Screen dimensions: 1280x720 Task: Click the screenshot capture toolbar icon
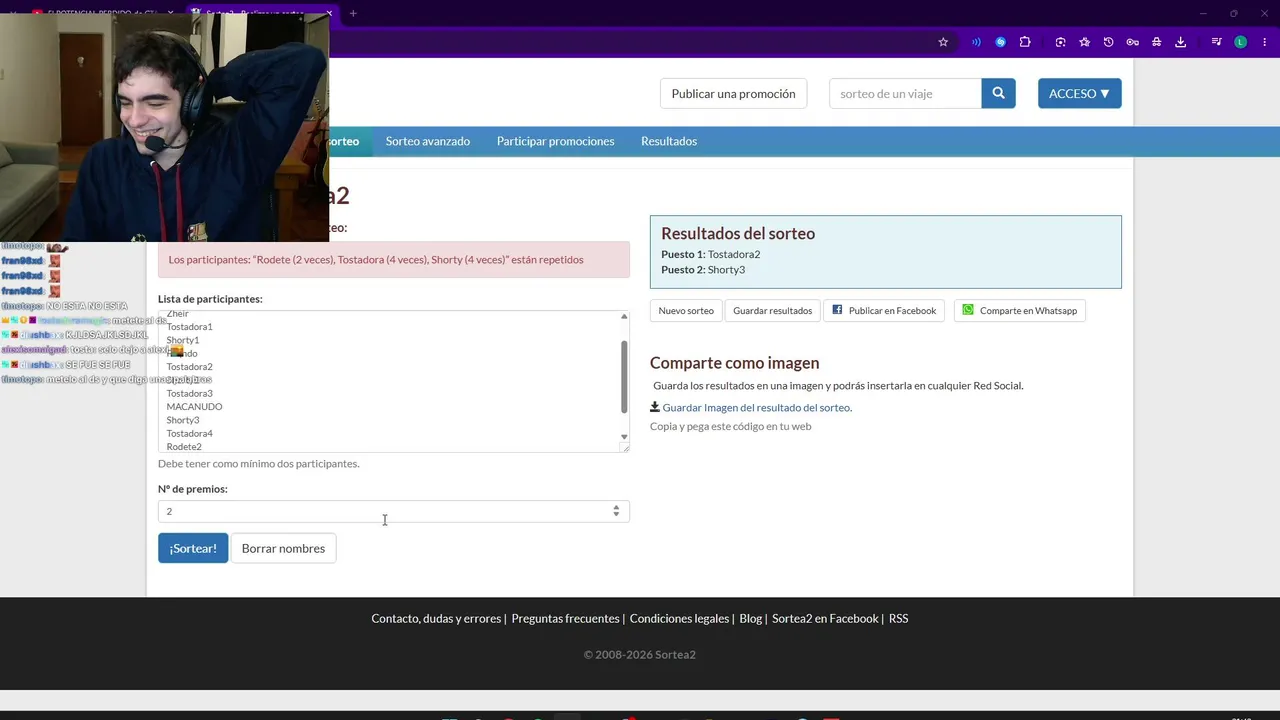tap(1060, 42)
